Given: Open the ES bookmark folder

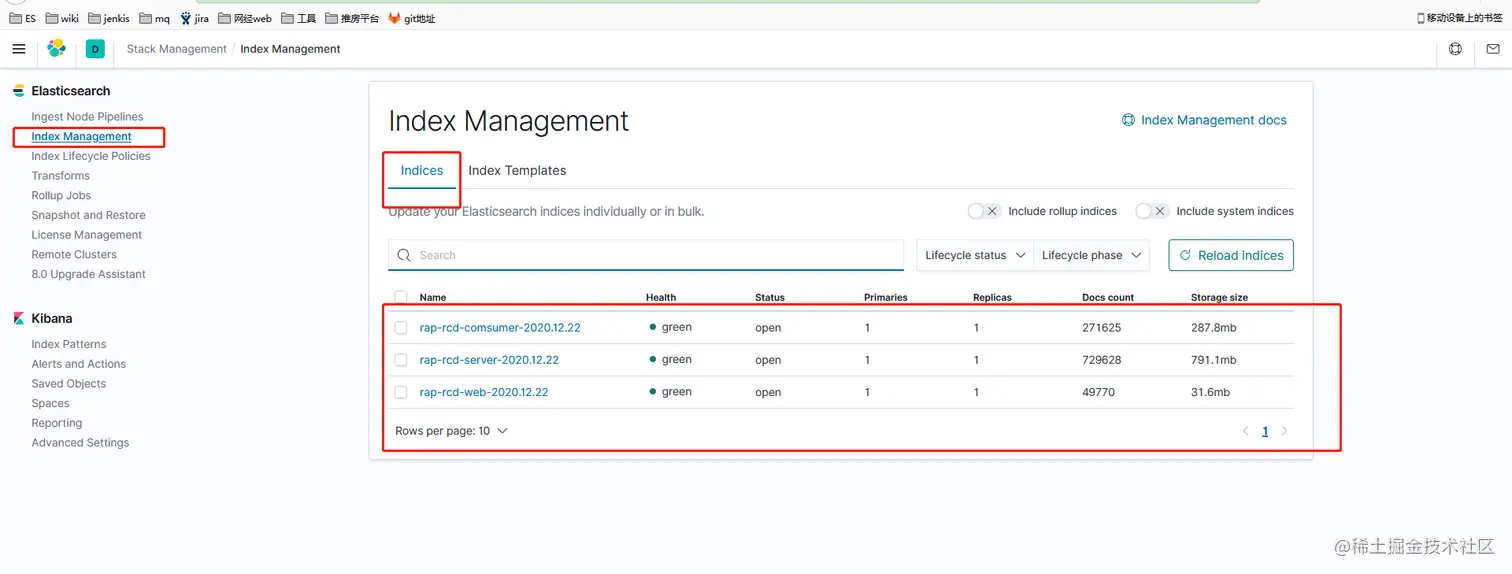Looking at the screenshot, I should (23, 18).
